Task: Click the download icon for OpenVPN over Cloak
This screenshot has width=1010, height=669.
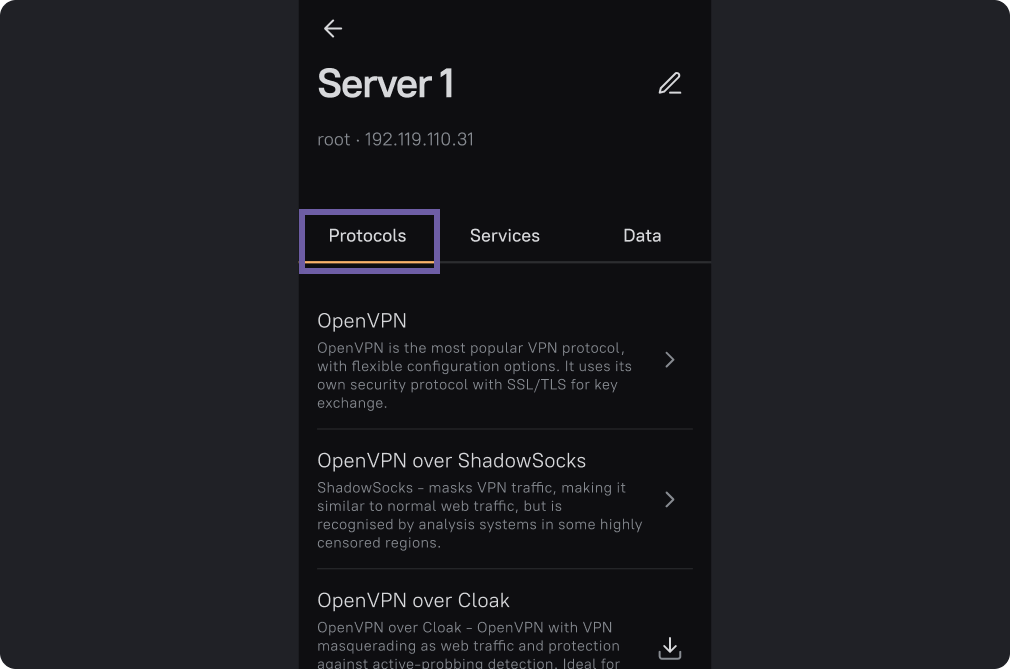Action: (x=670, y=649)
